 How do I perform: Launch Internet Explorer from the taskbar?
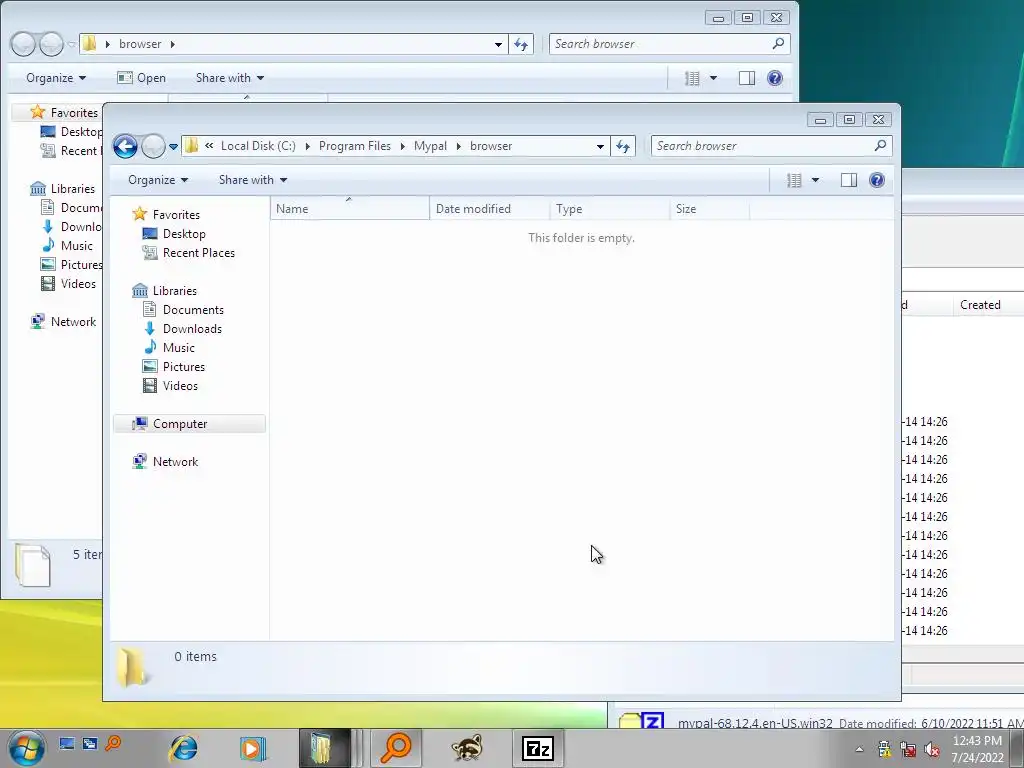pos(184,748)
